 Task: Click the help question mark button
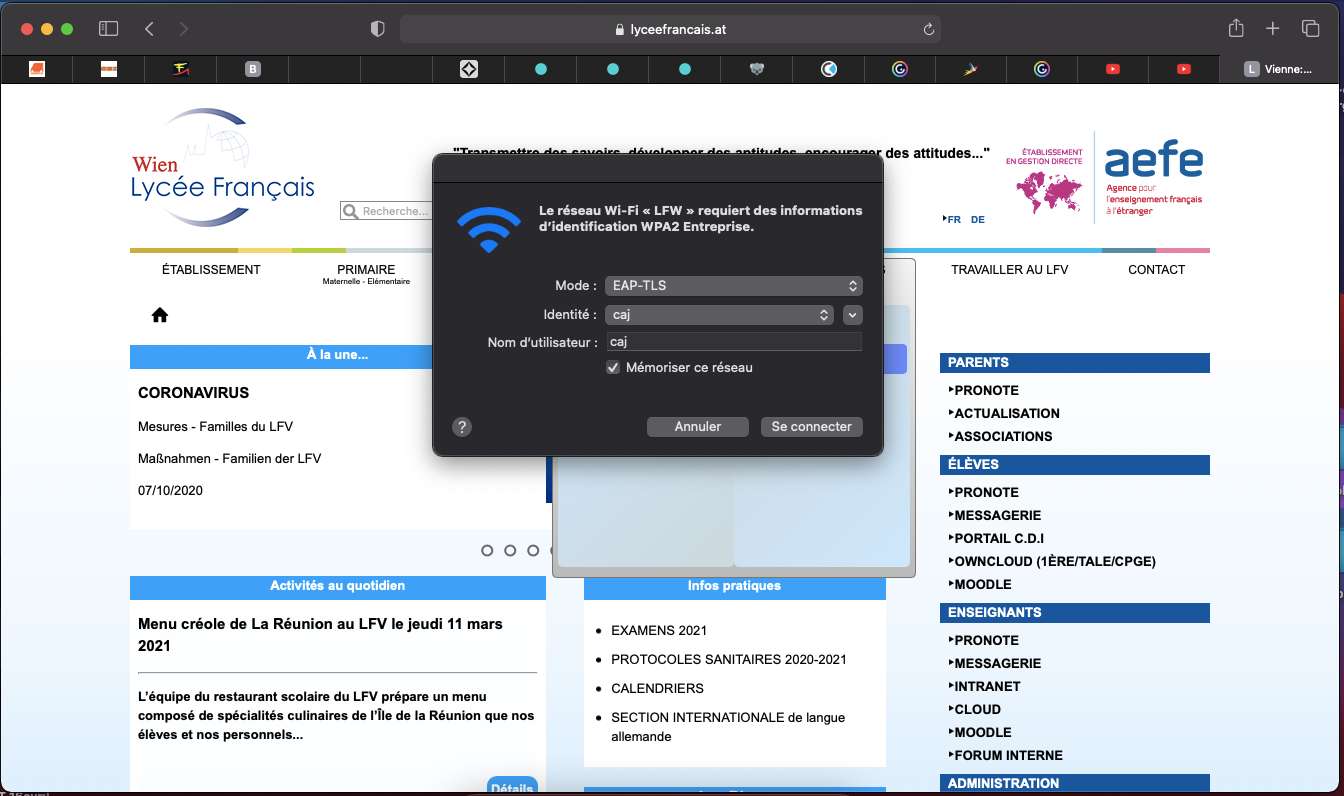tap(461, 427)
